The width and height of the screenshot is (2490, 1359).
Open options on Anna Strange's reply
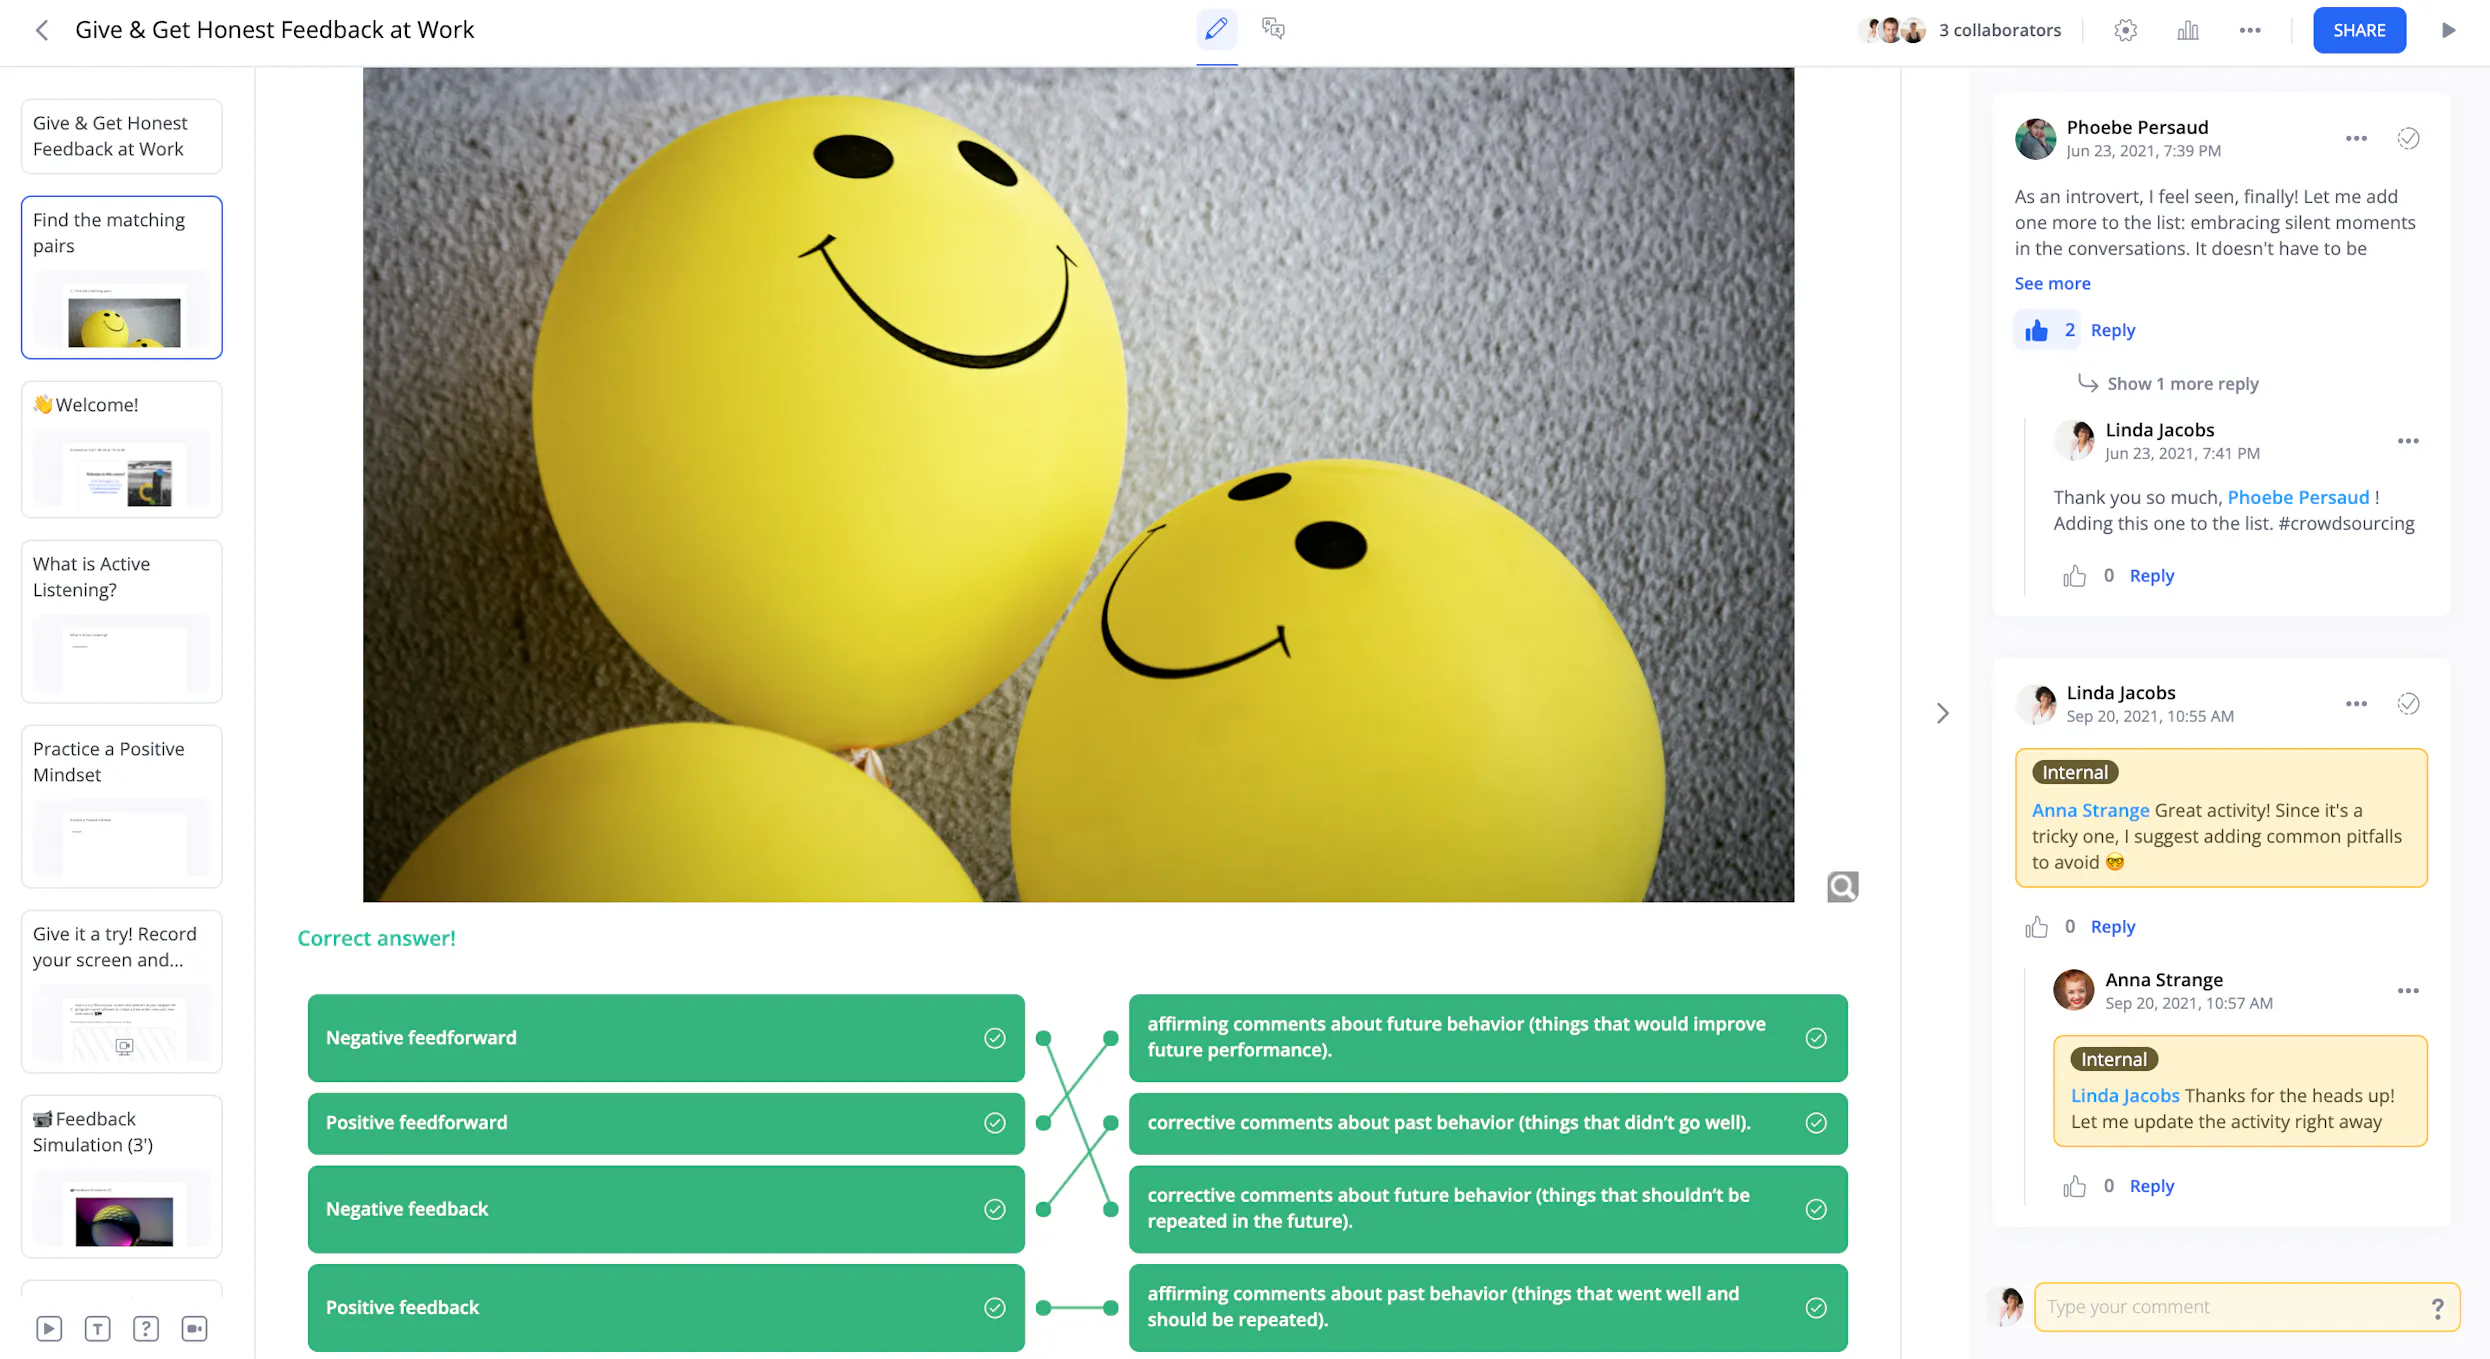(2407, 991)
